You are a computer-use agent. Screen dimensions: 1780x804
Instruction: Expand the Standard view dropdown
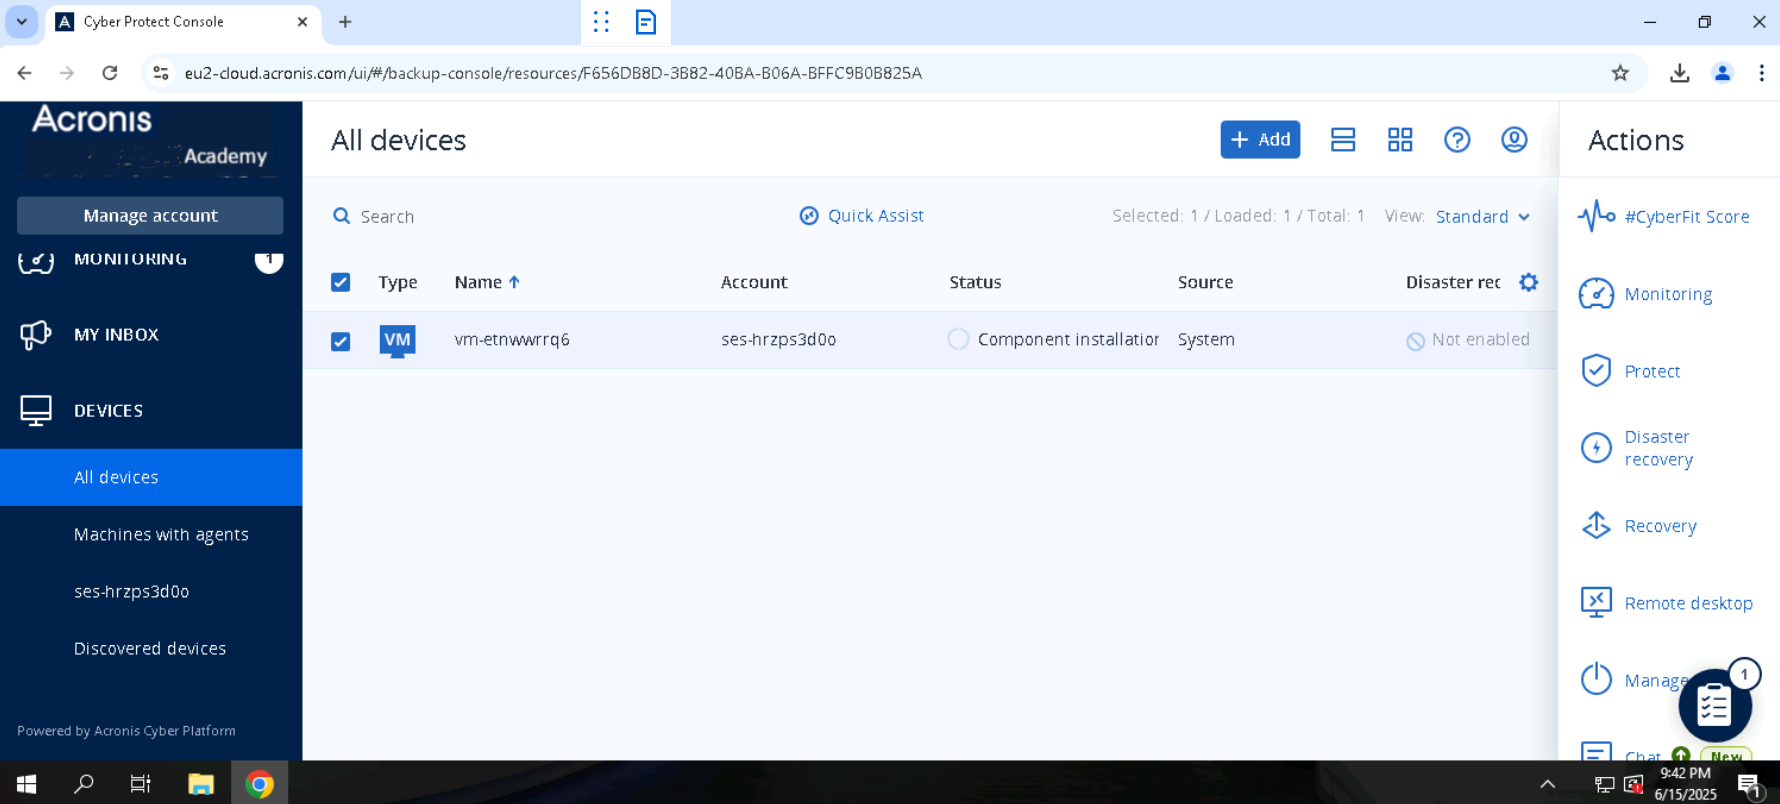point(1482,217)
